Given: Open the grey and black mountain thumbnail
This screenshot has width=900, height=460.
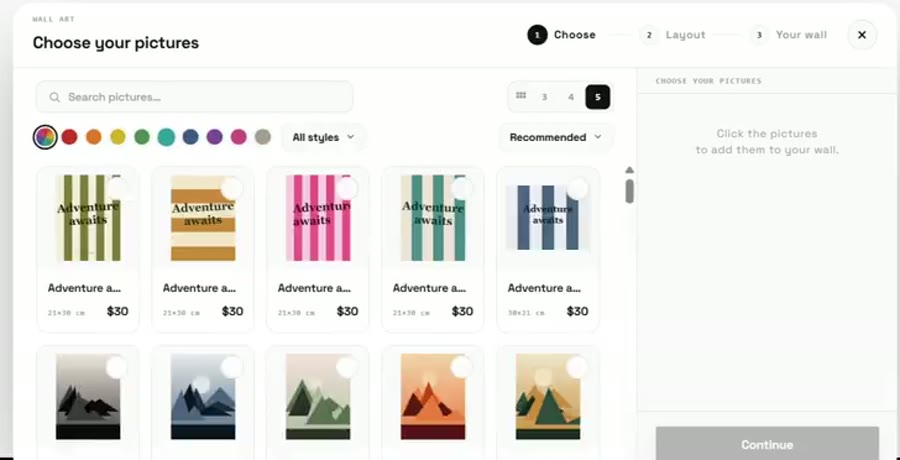Looking at the screenshot, I should tap(88, 396).
